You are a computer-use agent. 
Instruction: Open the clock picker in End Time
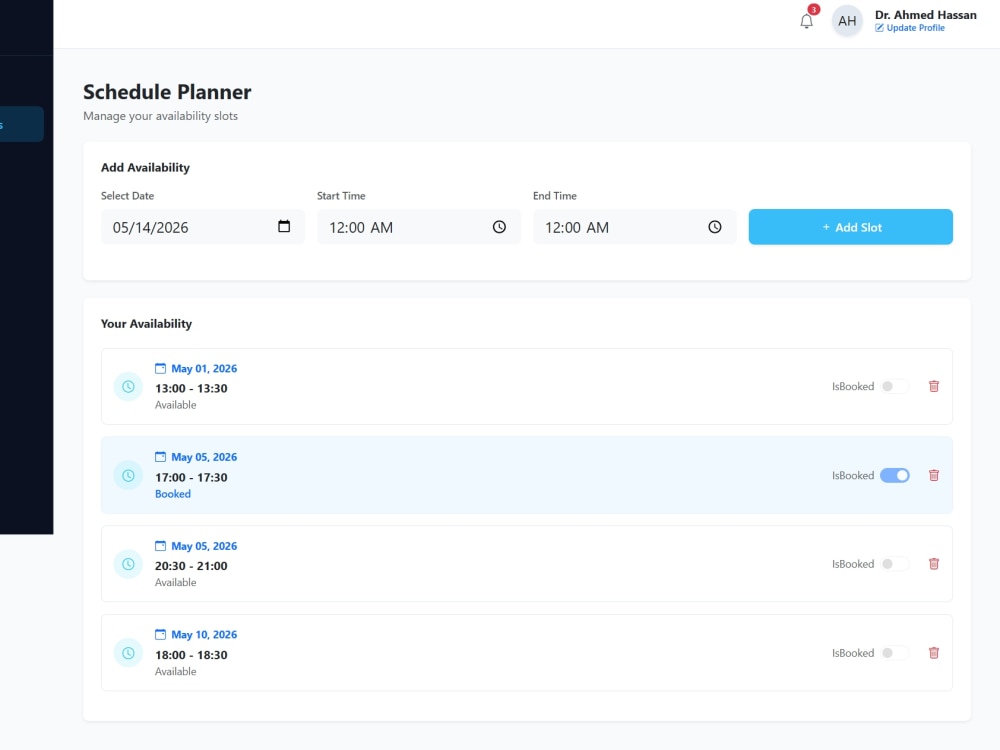714,227
